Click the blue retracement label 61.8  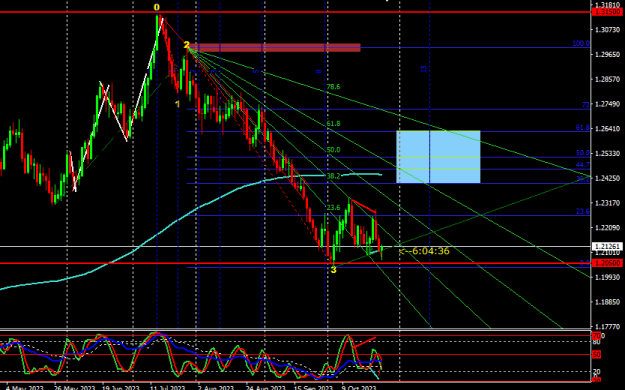(582, 128)
